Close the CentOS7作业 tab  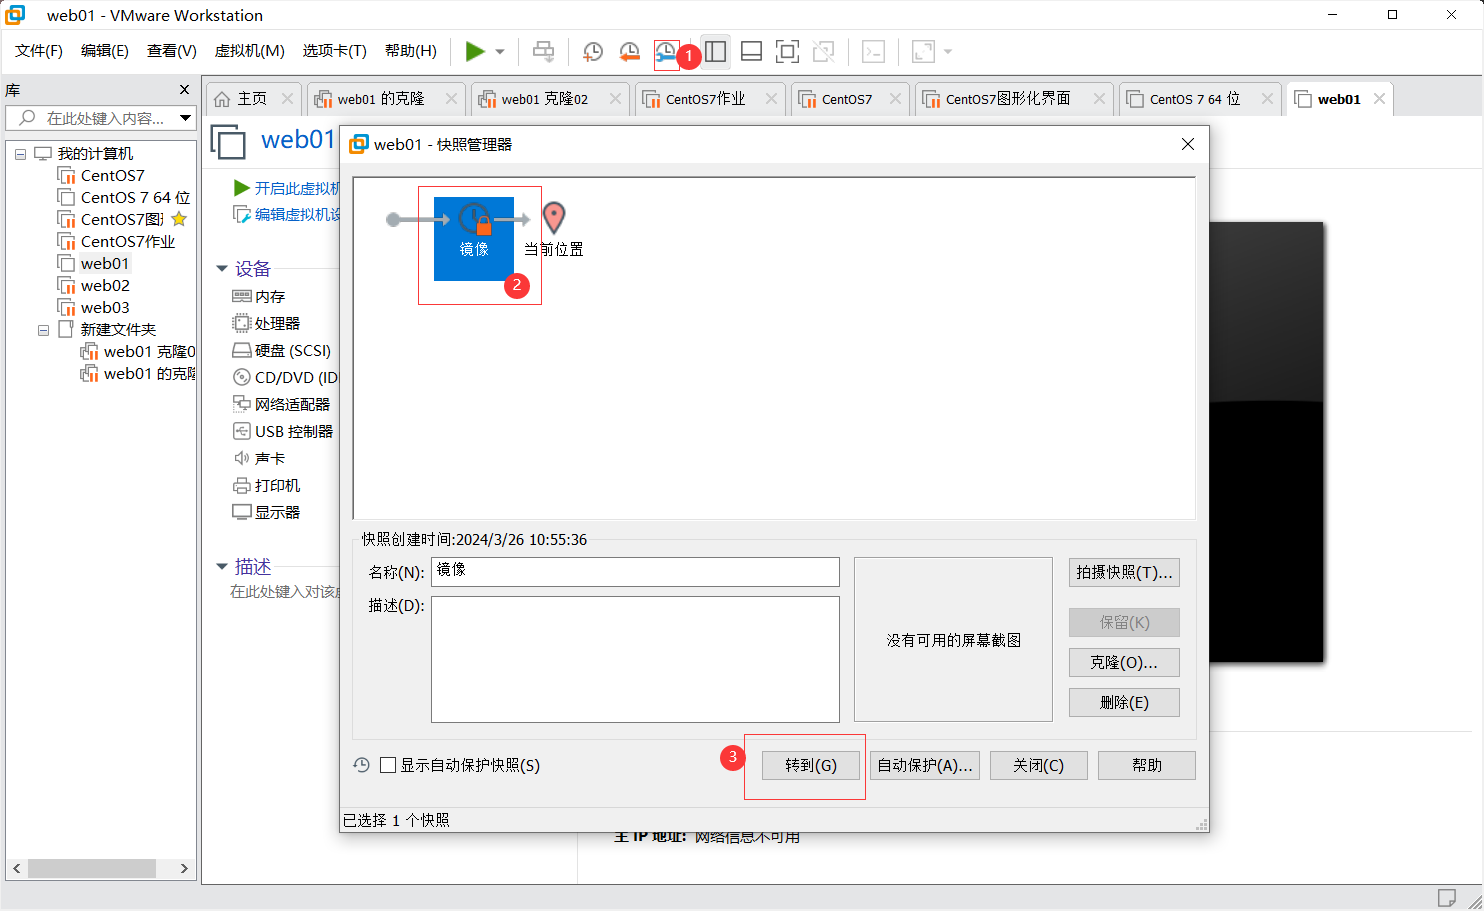[x=771, y=98]
